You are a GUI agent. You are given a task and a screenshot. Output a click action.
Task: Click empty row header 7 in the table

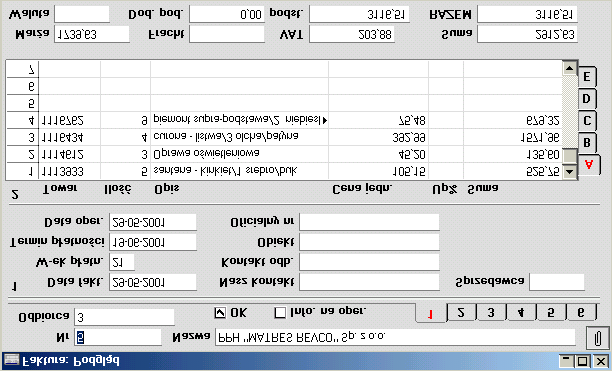[x=22, y=69]
